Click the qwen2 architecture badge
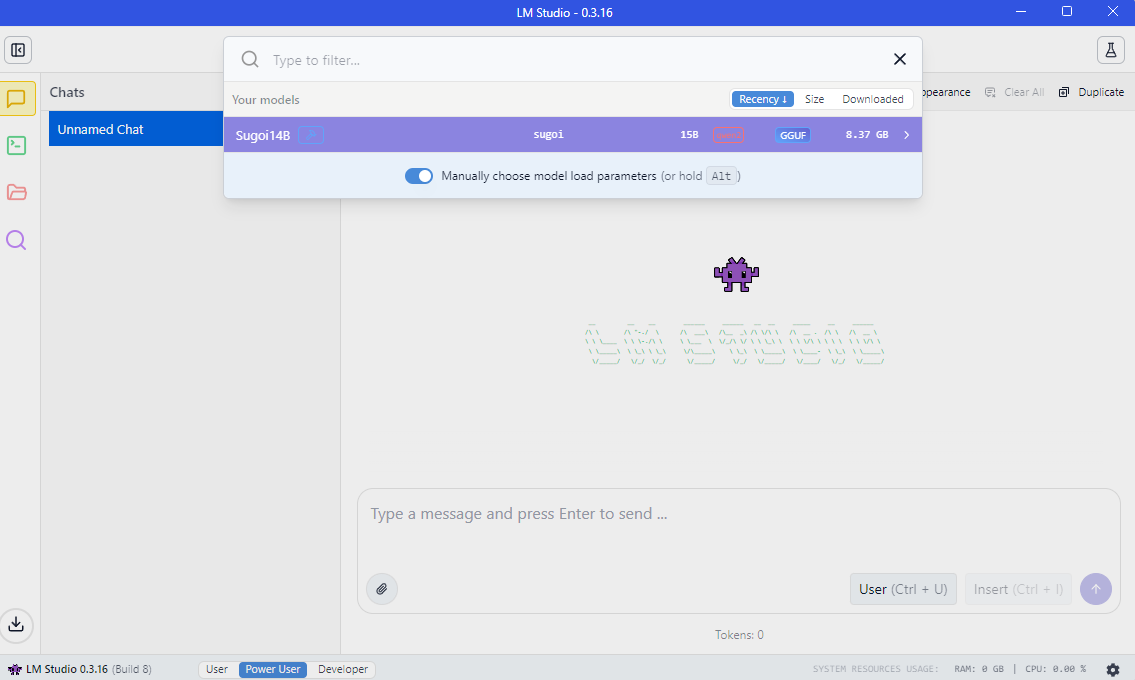This screenshot has height=680, width=1135. pyautogui.click(x=728, y=135)
